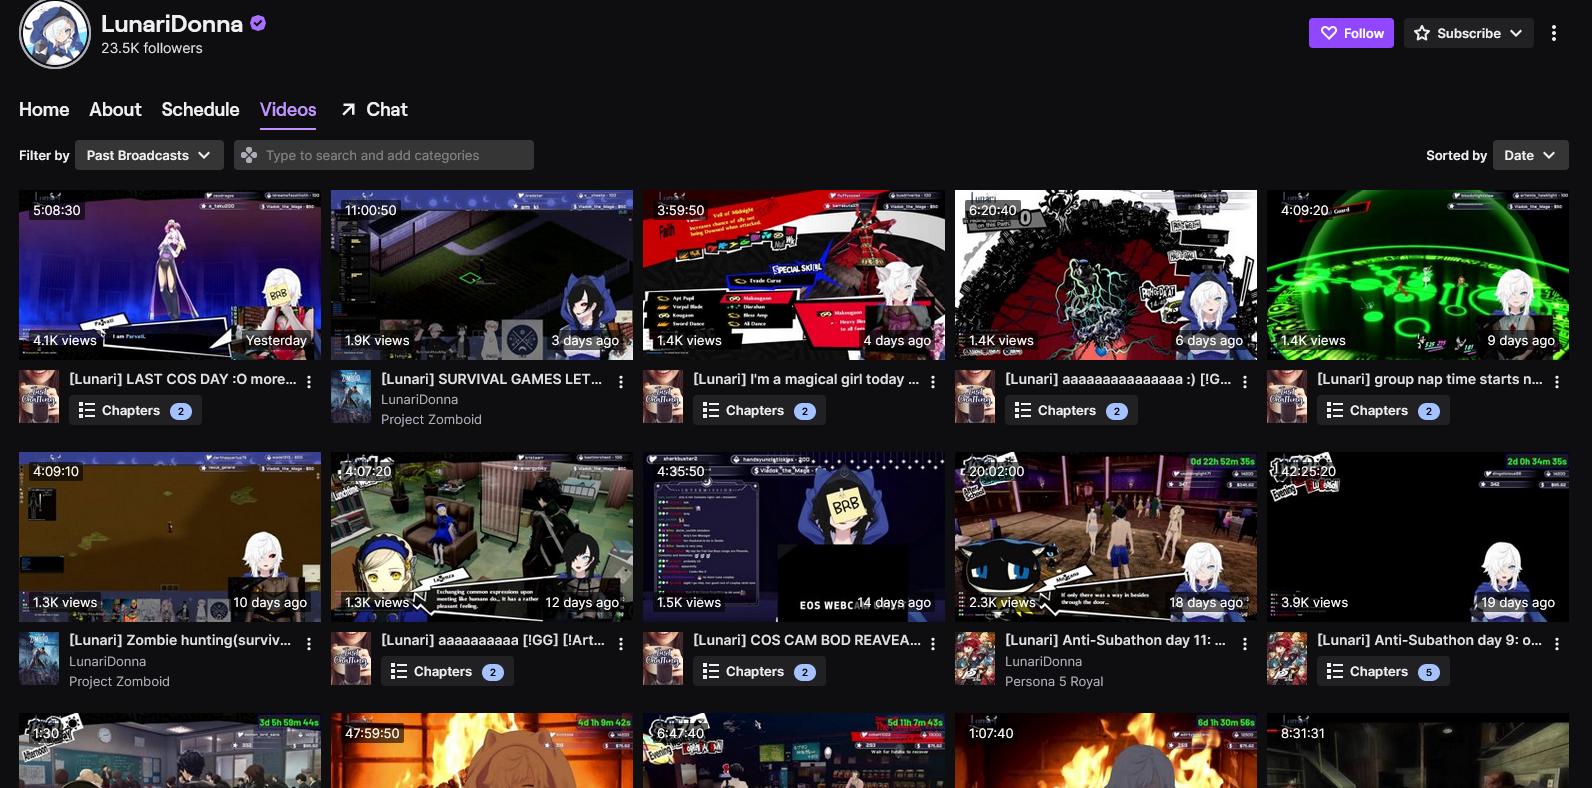Switch to the About tab
This screenshot has height=788, width=1592.
click(115, 109)
